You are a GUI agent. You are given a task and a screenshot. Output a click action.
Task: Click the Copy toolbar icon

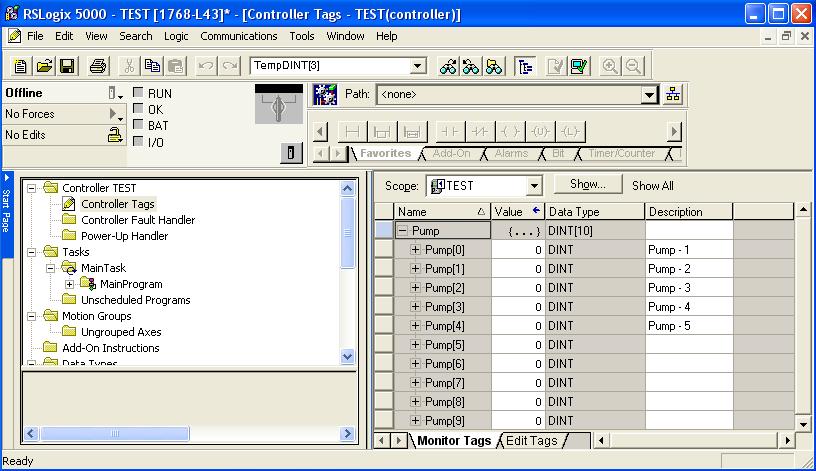click(x=152, y=66)
